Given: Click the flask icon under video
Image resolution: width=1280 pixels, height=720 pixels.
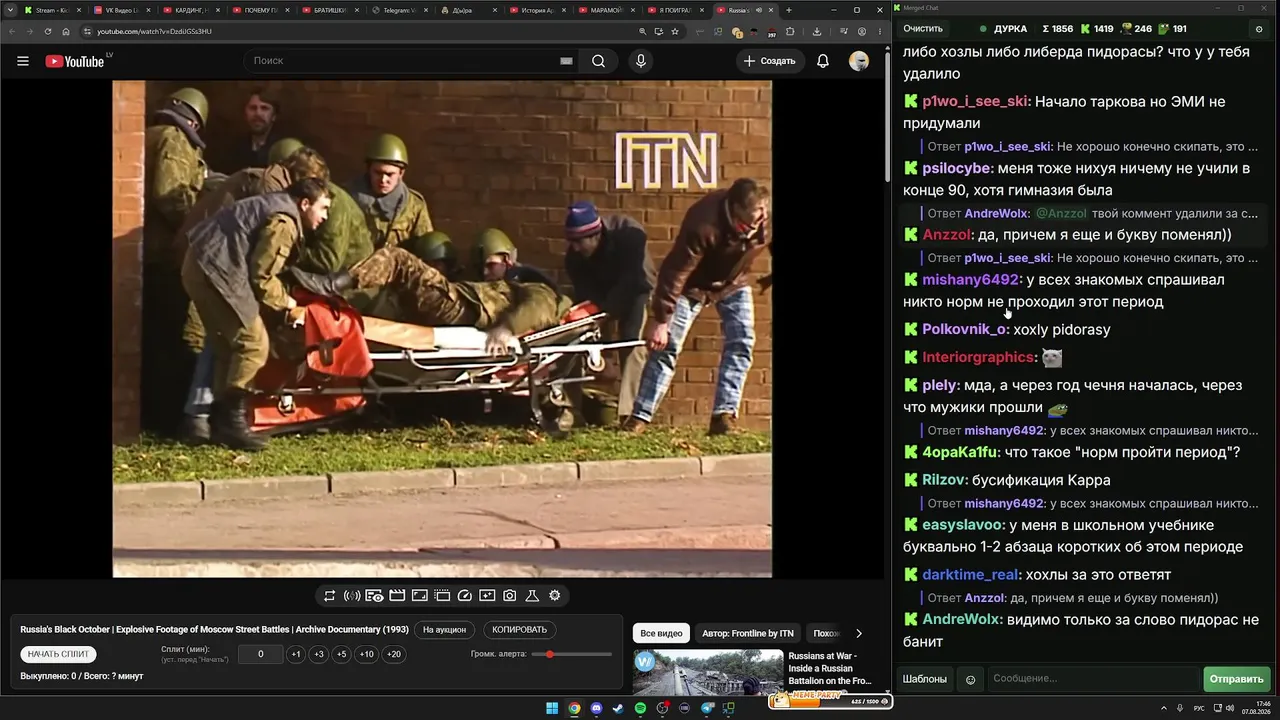Looking at the screenshot, I should [532, 595].
